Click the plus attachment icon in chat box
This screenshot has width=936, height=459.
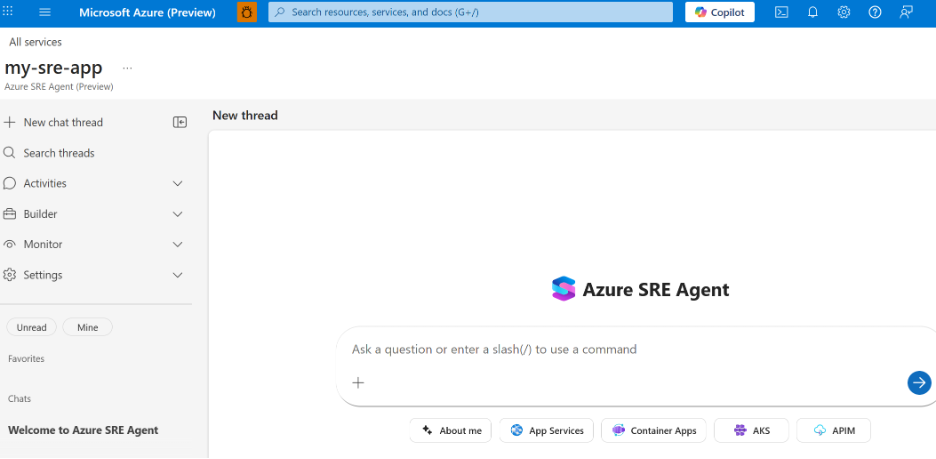(358, 382)
